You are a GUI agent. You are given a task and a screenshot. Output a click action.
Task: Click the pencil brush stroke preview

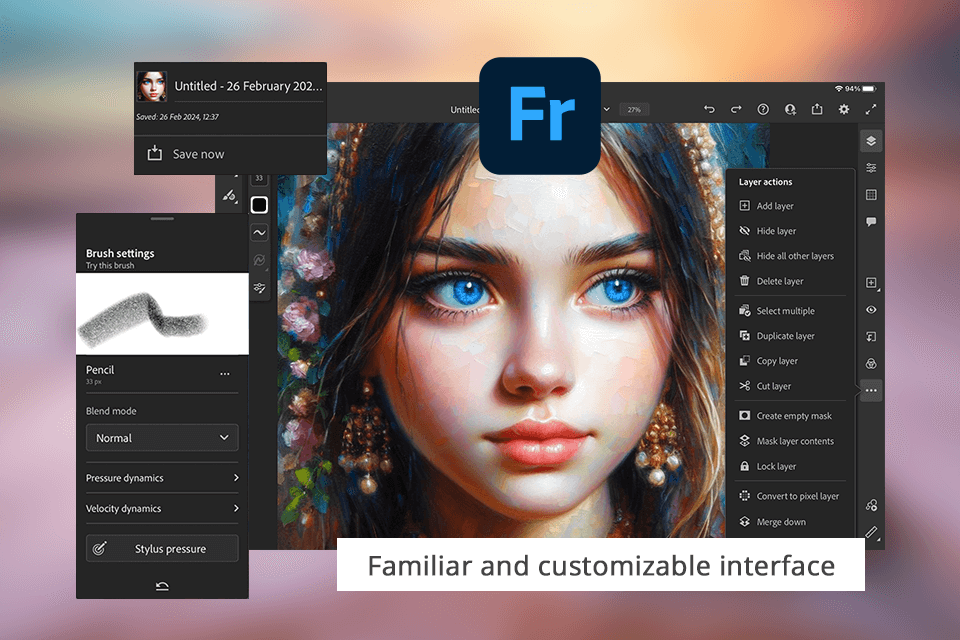(162, 314)
